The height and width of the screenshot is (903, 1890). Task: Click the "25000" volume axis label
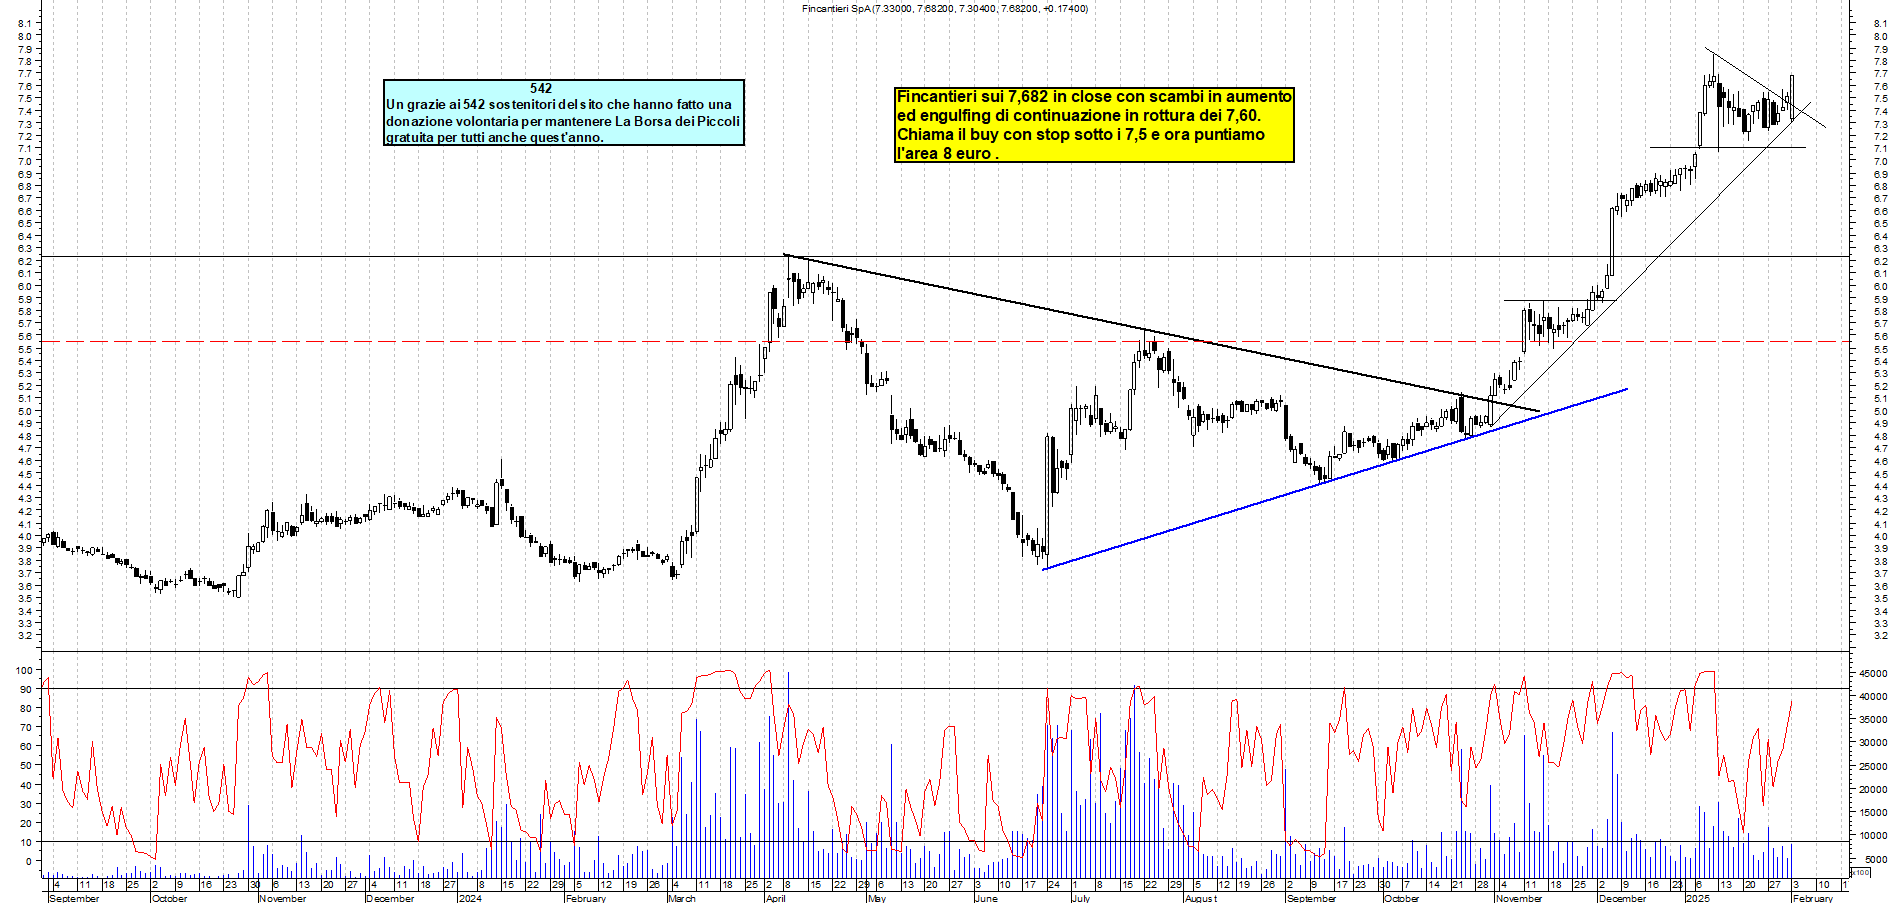click(1873, 767)
